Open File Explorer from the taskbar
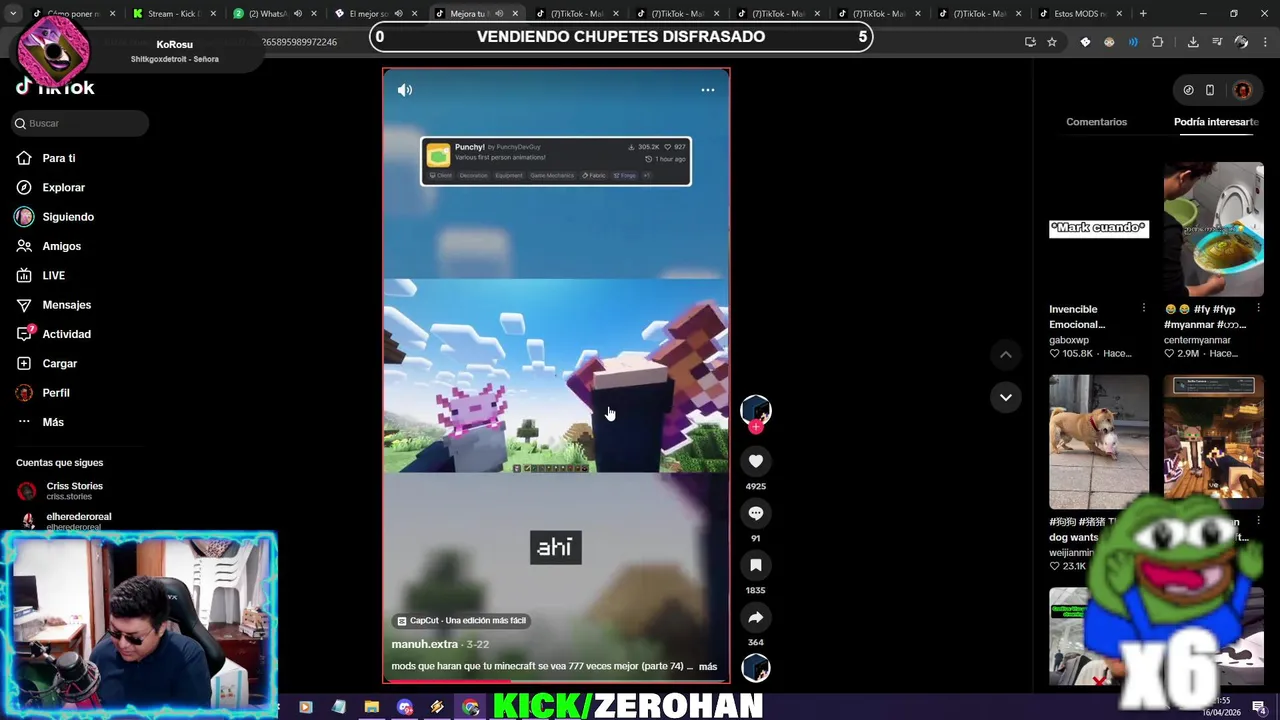 [x=371, y=707]
